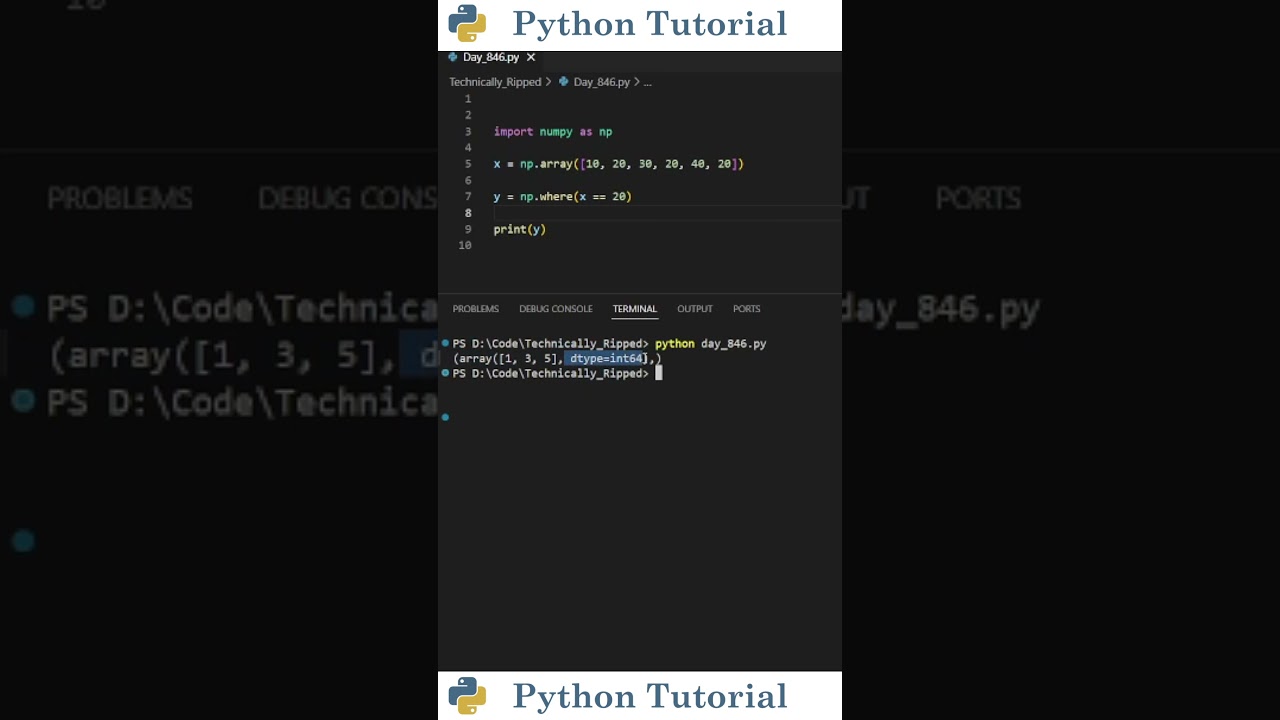
Task: Click the command decoration dot beside the python command
Action: [x=445, y=343]
